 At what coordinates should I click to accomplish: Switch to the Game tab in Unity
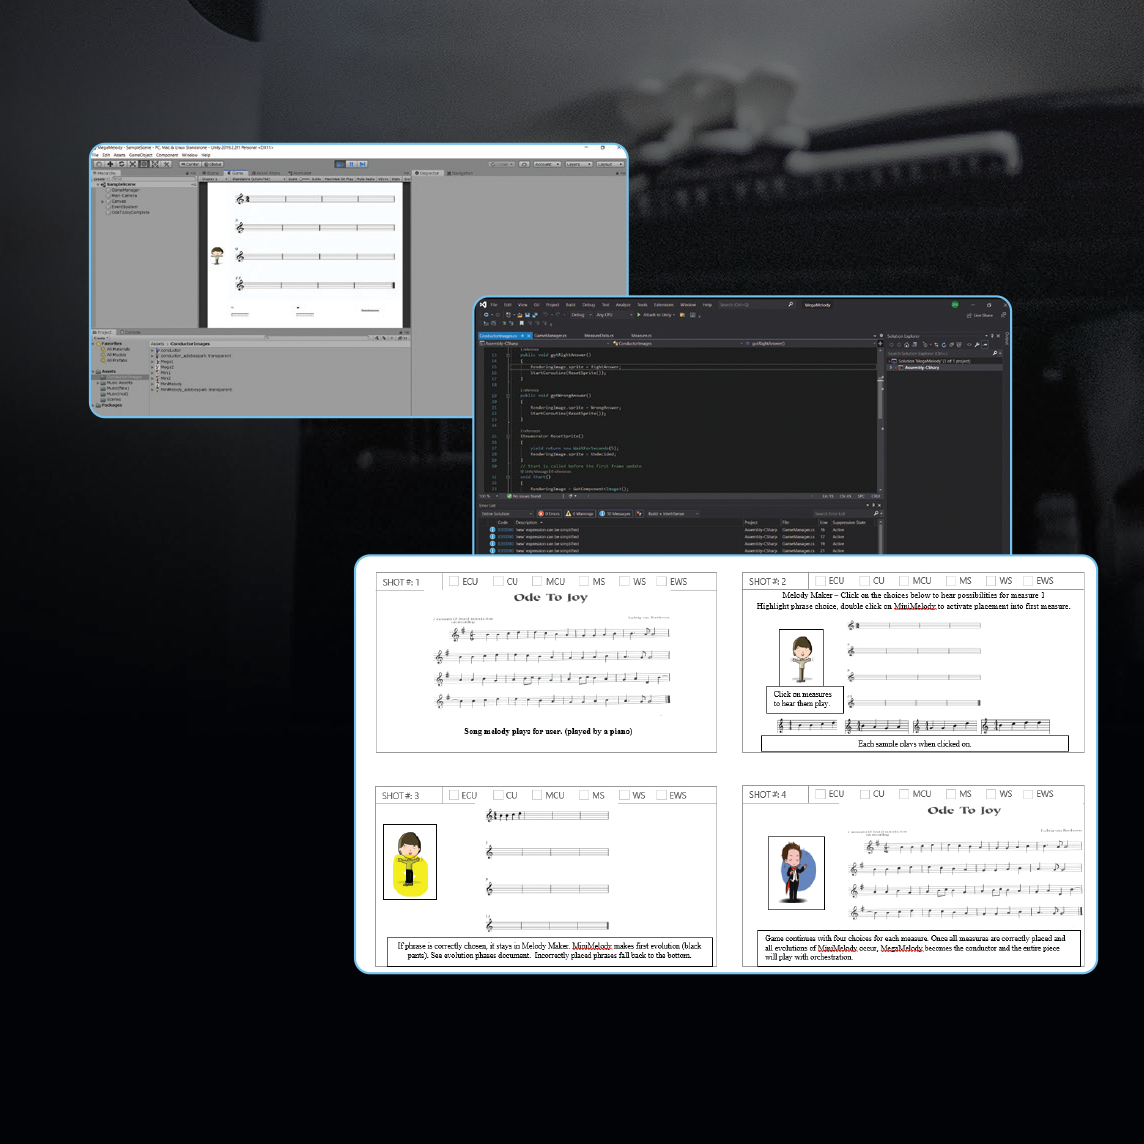click(x=236, y=173)
